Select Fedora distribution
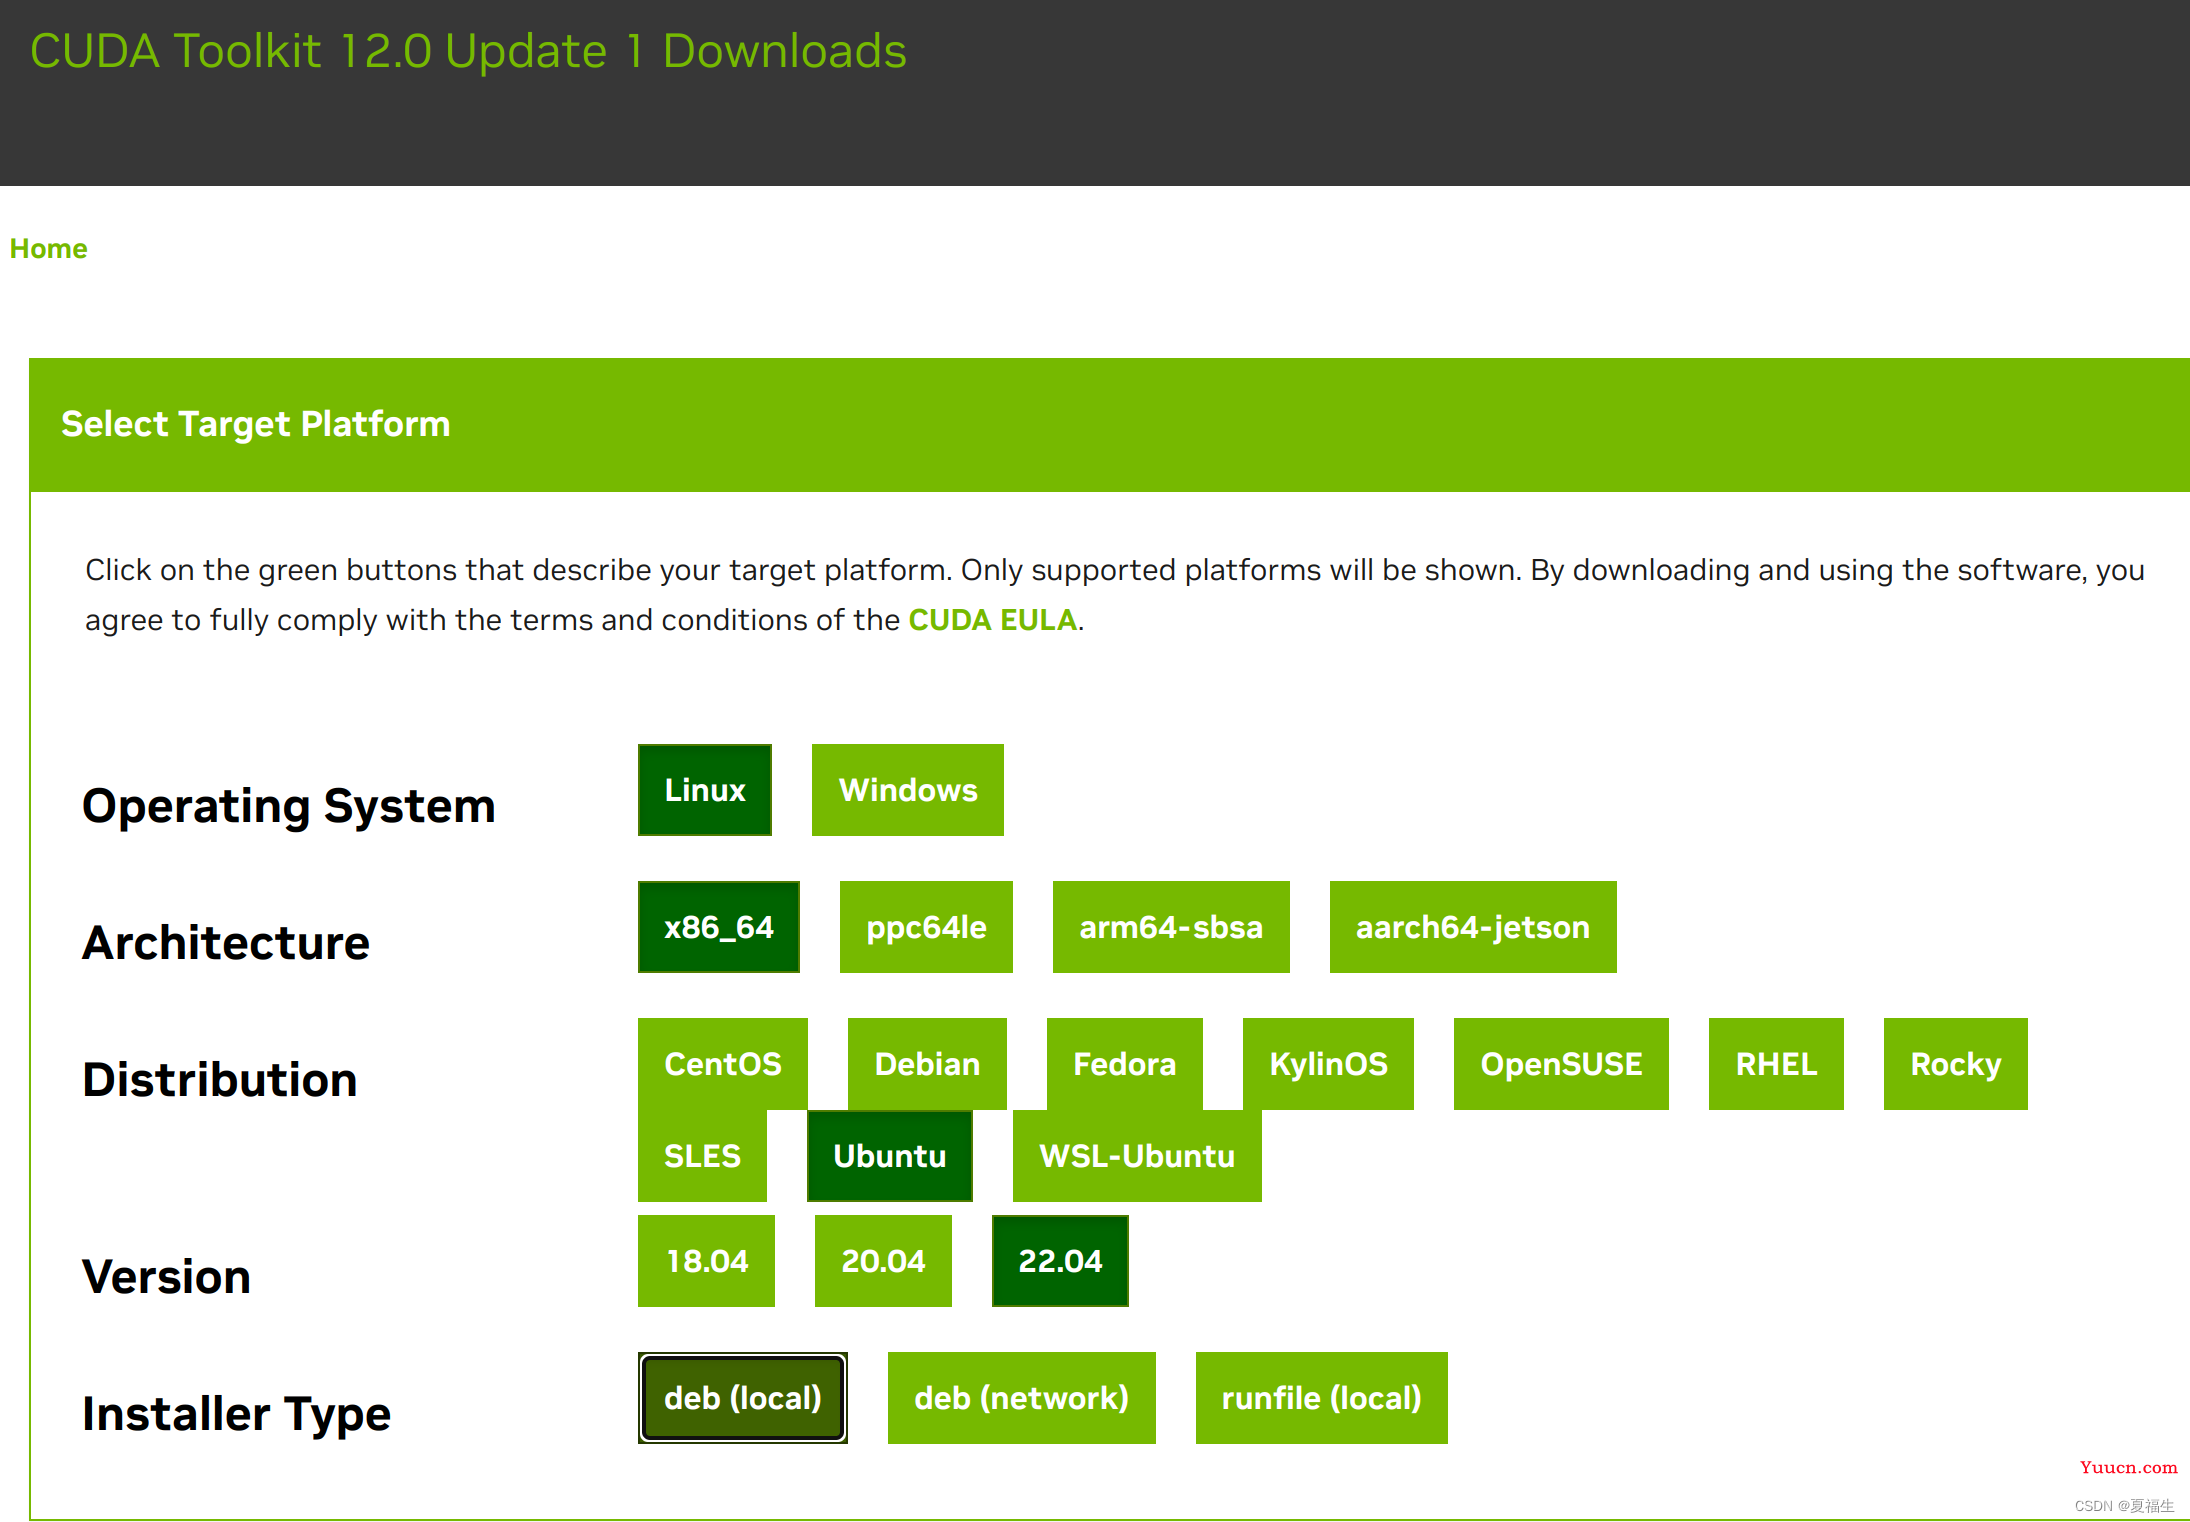The image size is (2190, 1522). [1125, 1064]
